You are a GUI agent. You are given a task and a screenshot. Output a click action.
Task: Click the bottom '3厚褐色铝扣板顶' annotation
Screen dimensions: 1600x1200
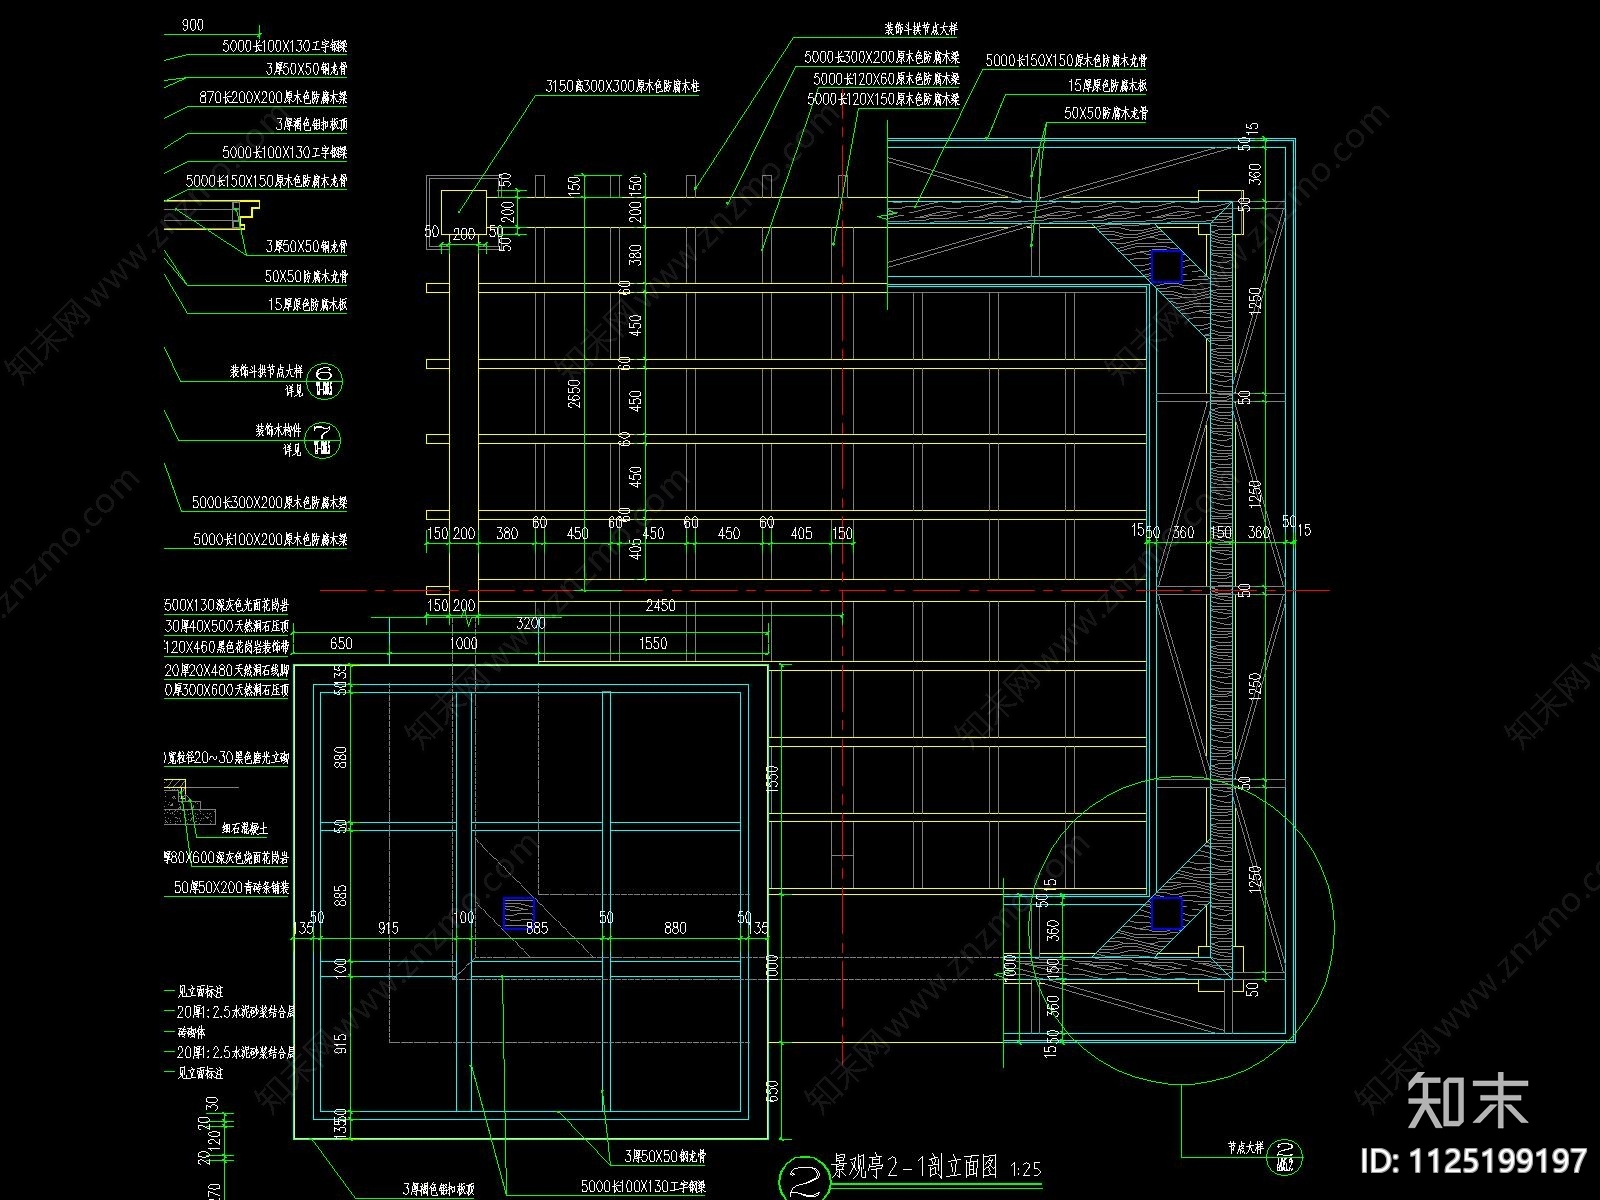pos(439,1189)
